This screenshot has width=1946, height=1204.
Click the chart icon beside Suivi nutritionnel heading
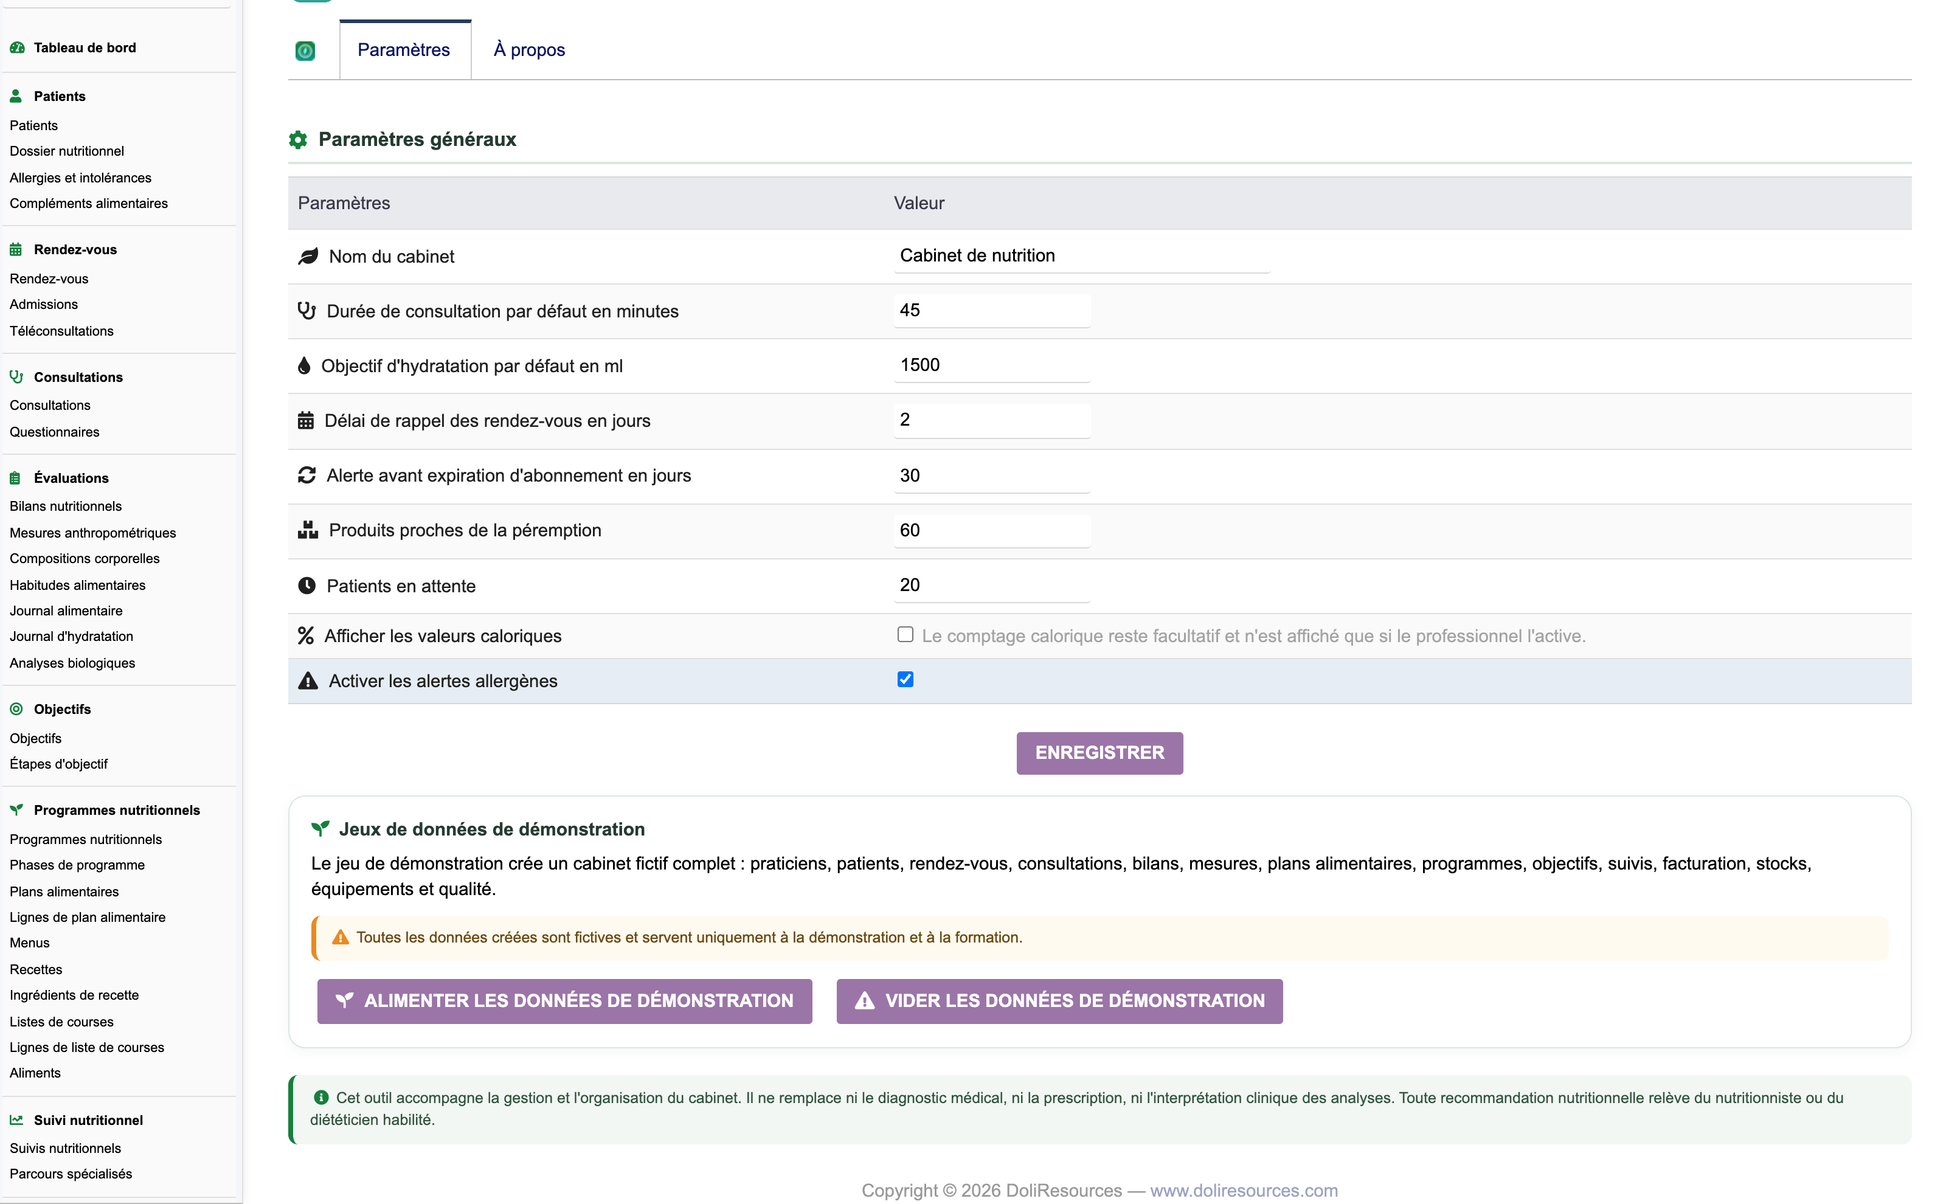click(x=16, y=1120)
